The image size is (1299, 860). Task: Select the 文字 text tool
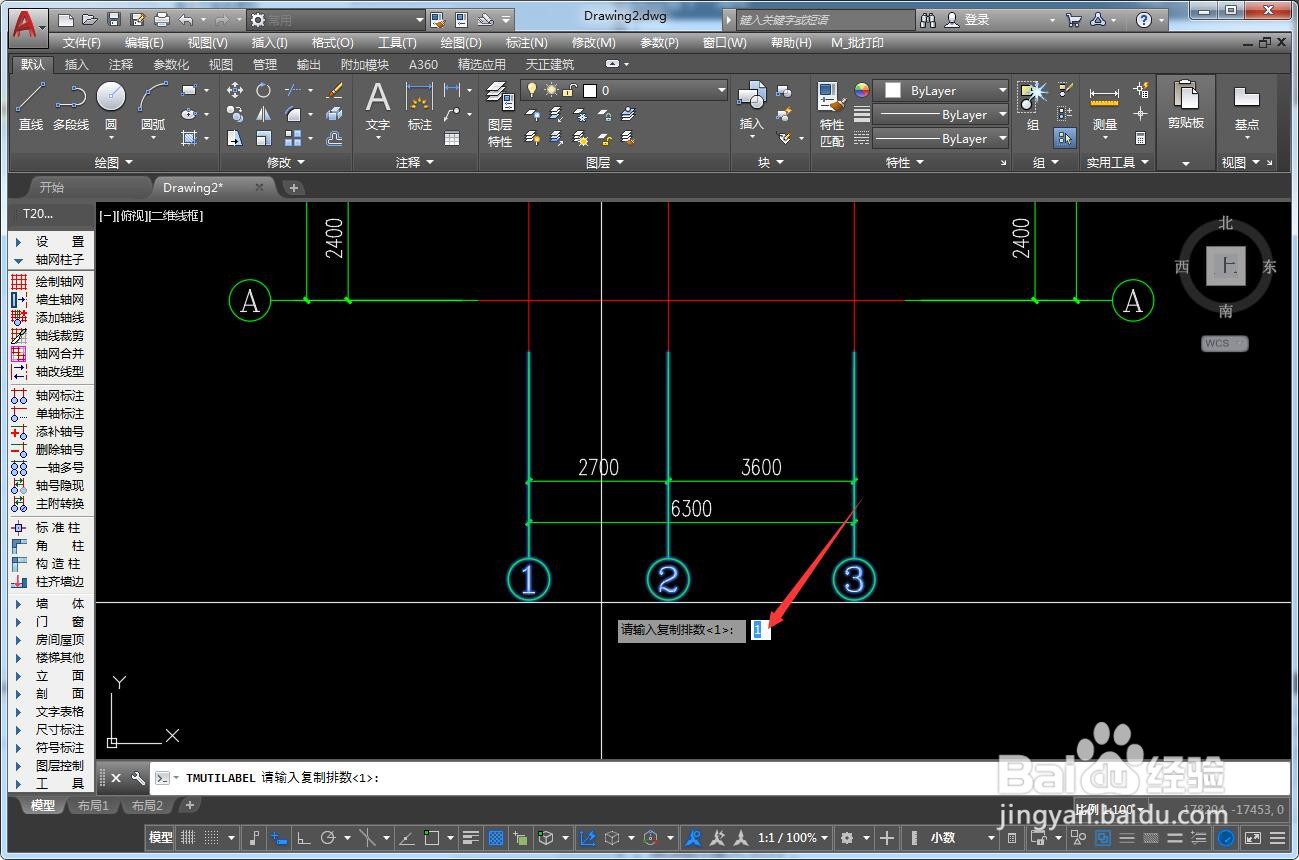[377, 107]
